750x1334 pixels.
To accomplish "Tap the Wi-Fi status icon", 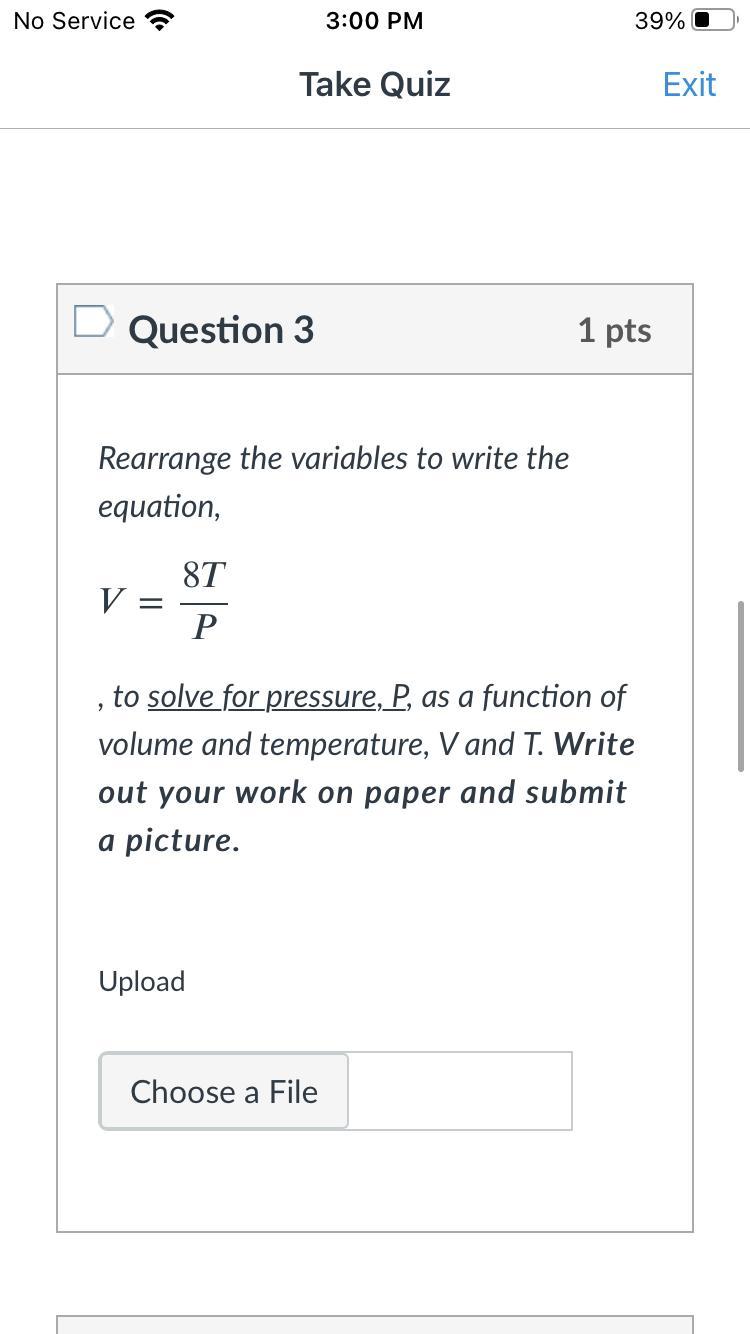I will 159,20.
